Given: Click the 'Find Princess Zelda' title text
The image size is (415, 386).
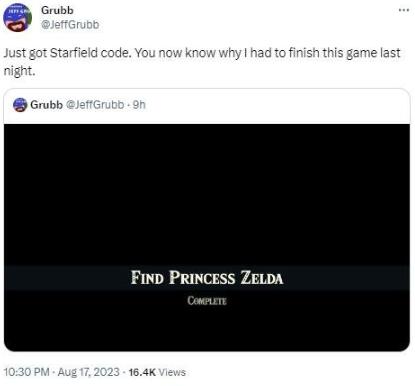Looking at the screenshot, I should click(207, 278).
